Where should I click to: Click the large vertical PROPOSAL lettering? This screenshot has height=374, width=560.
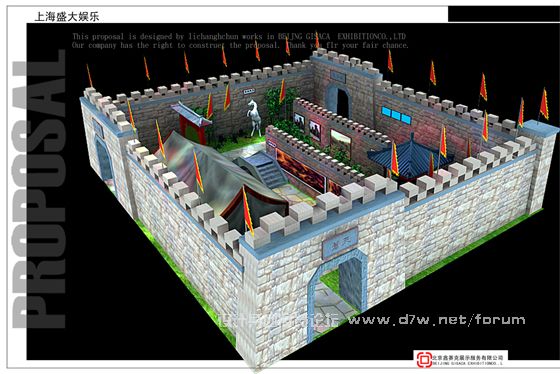coord(39,189)
